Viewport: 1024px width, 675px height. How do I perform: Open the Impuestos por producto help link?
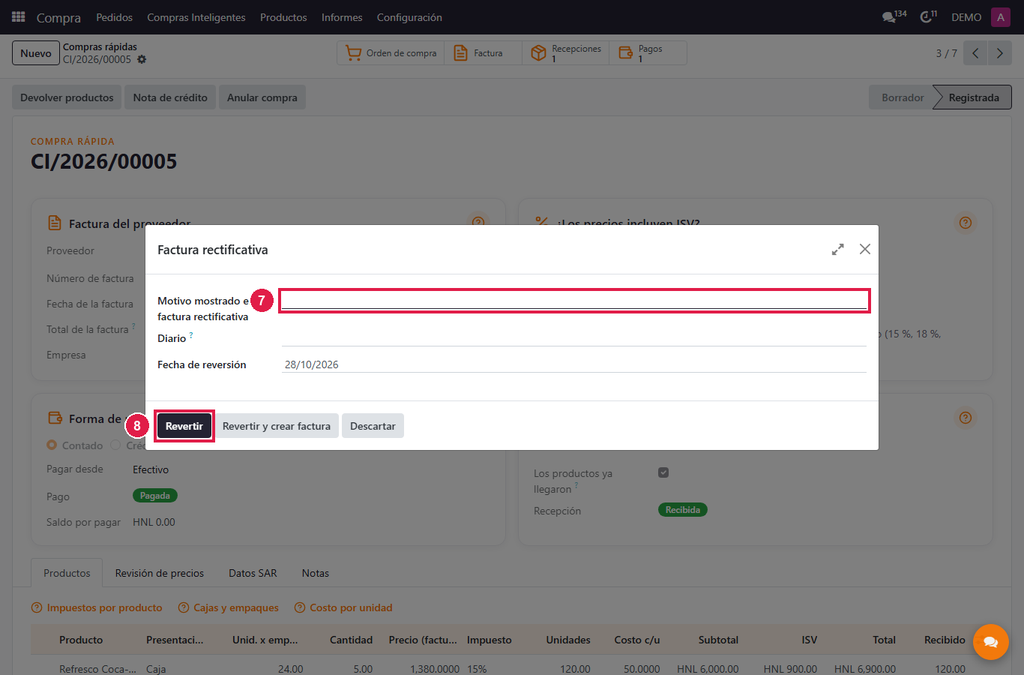click(x=97, y=608)
